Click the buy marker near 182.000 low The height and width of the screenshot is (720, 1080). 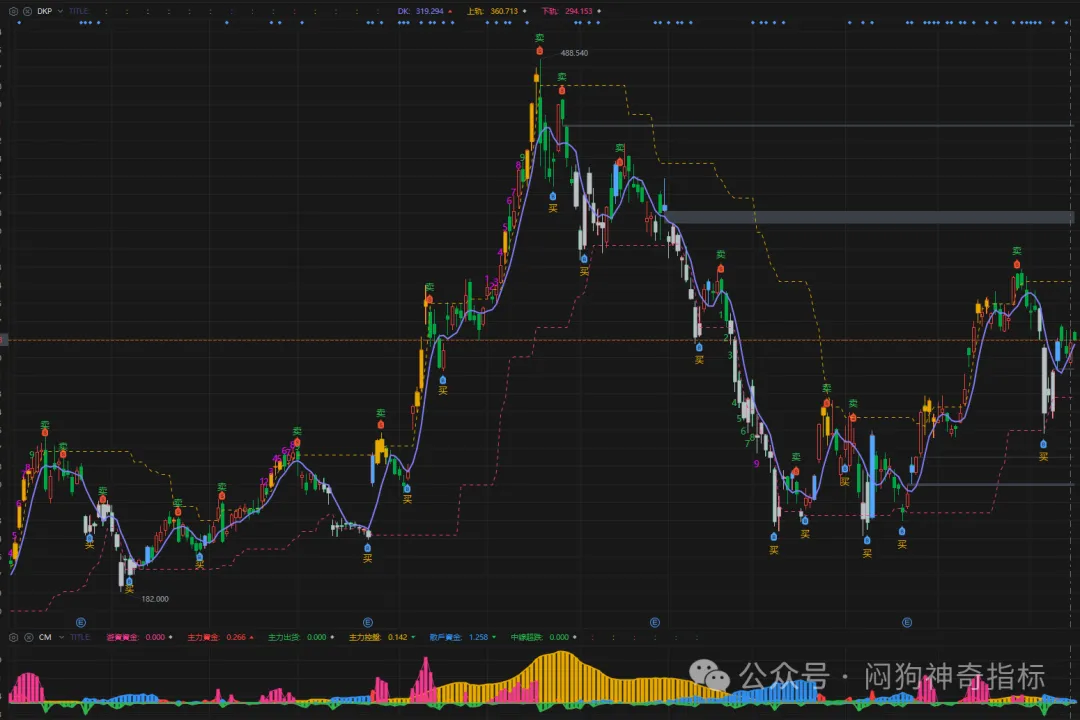[129, 582]
